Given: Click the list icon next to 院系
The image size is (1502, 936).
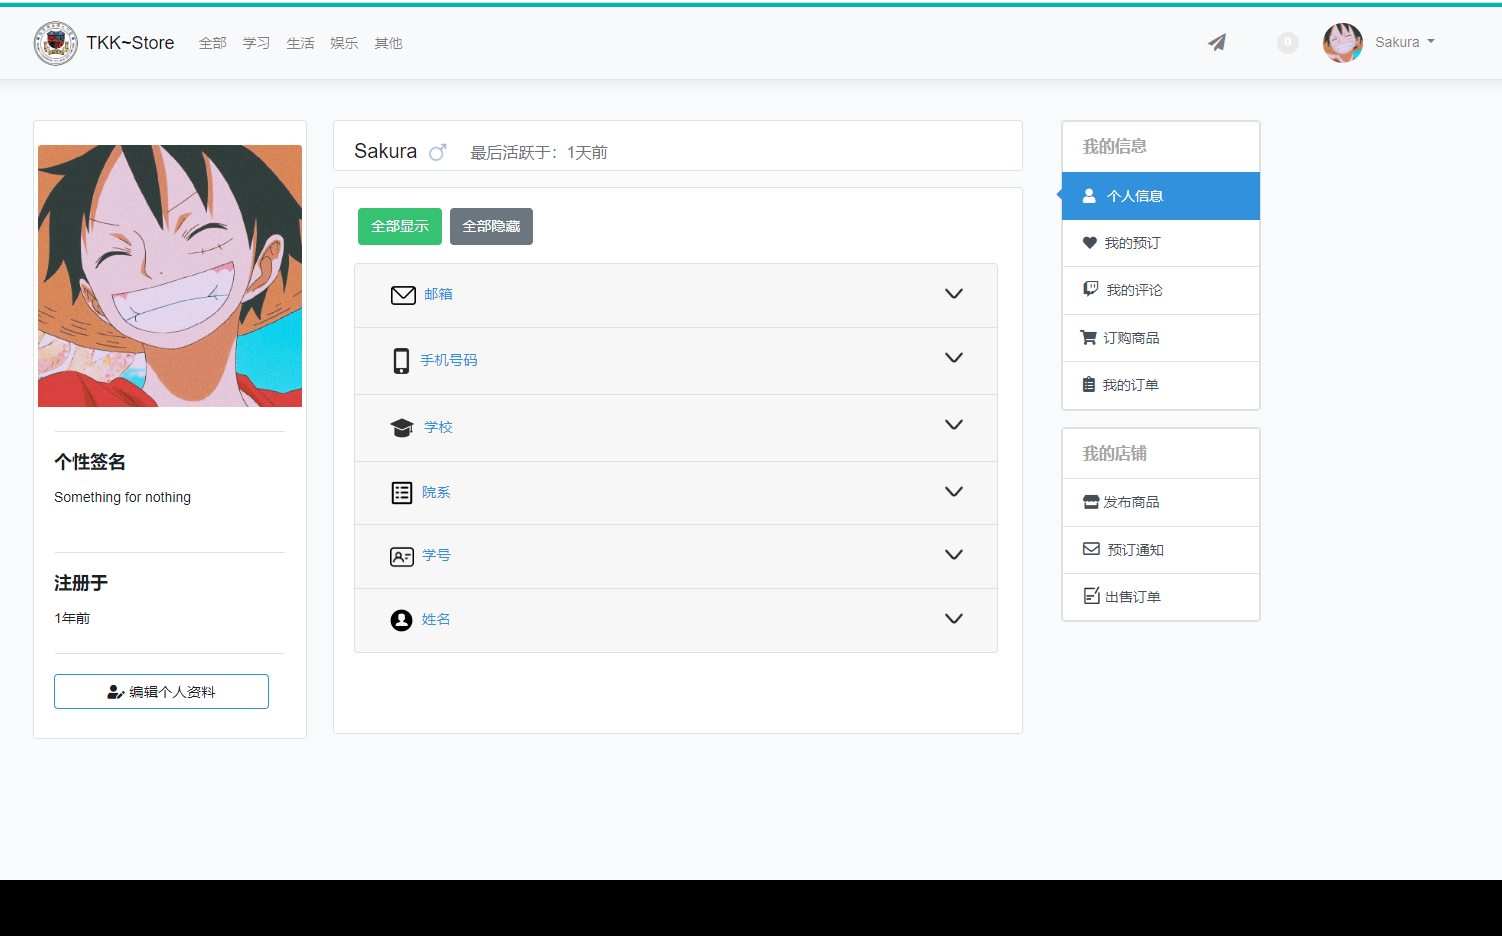Looking at the screenshot, I should pos(402,492).
